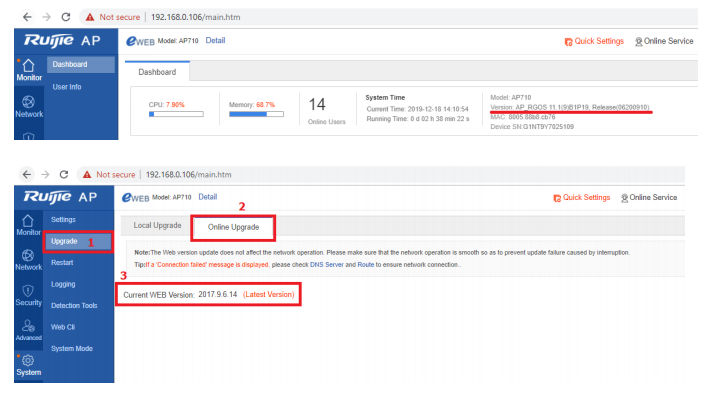Viewport: 712px width, 393px height.
Task: Open Quick Settings in bottom window
Action: (582, 198)
